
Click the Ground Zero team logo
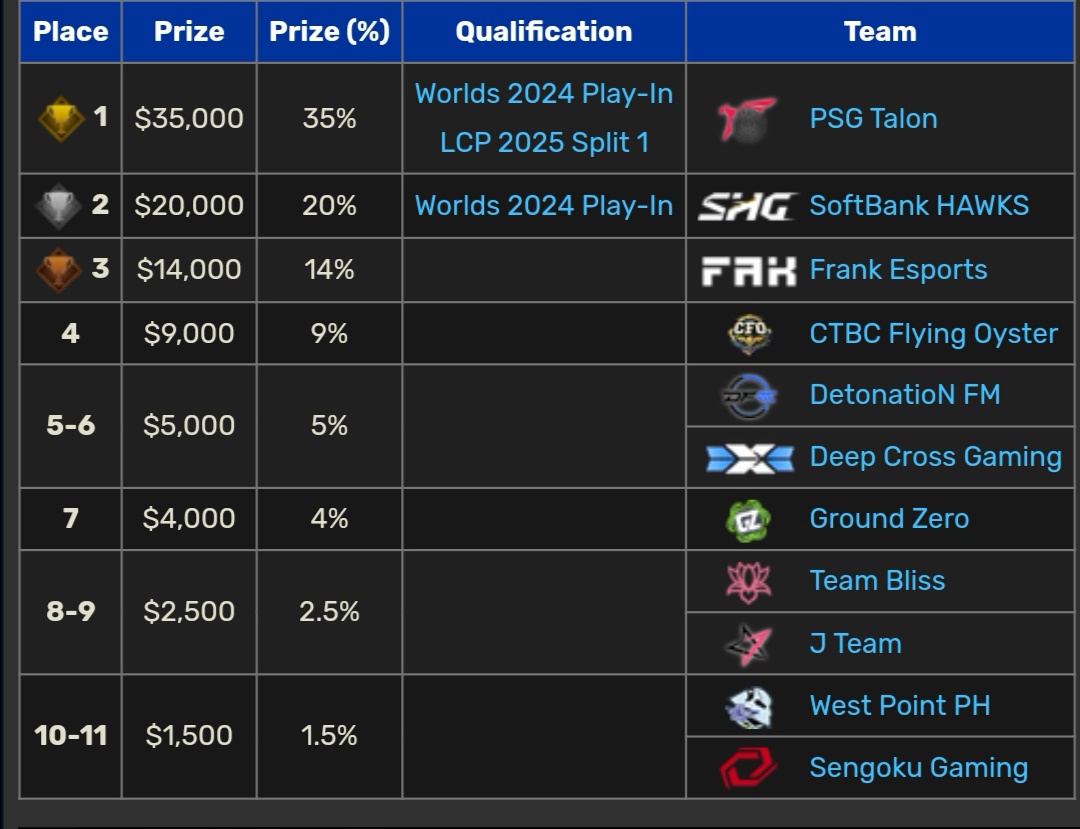point(749,519)
